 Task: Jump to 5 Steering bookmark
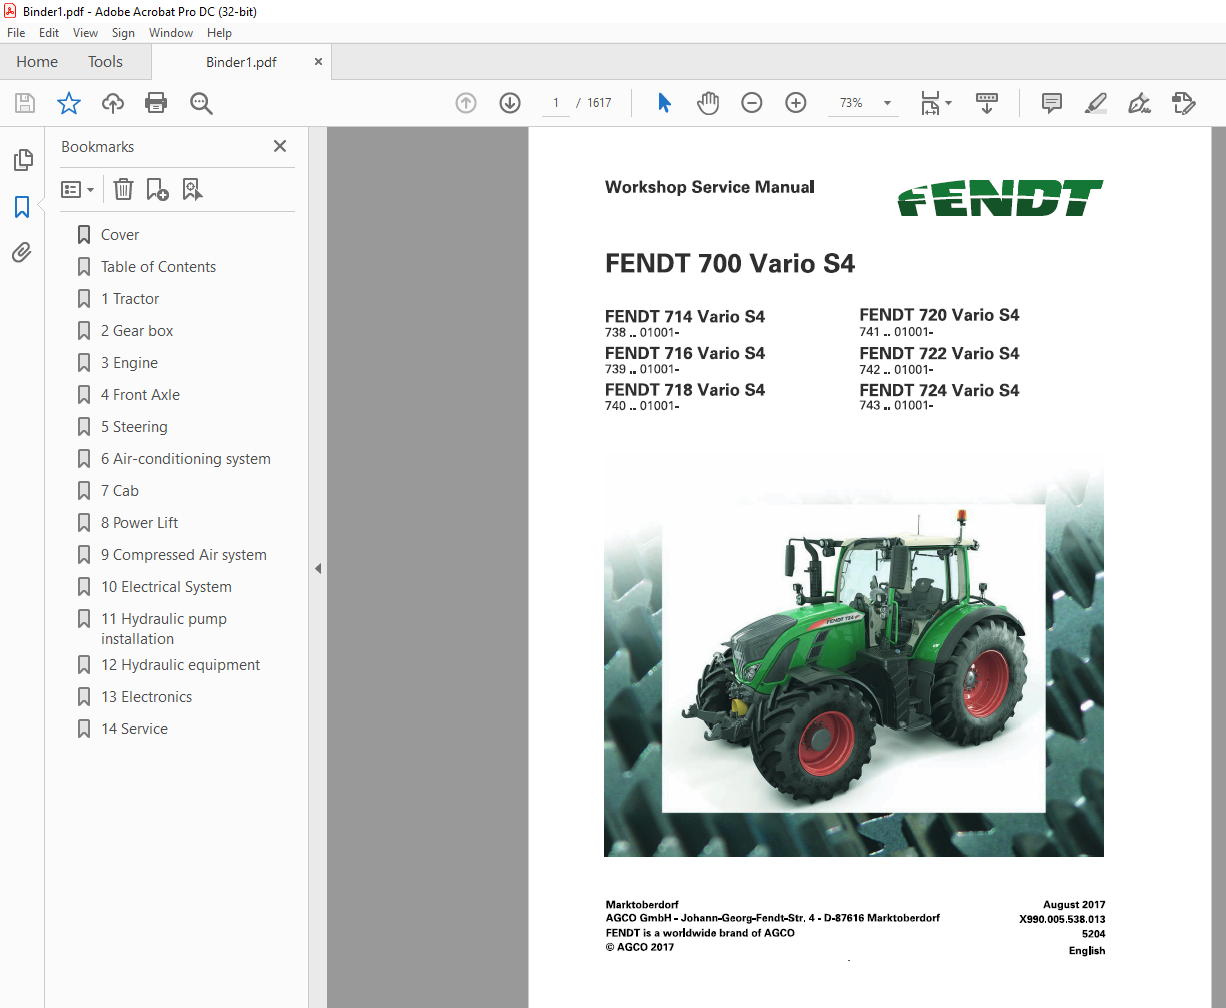[134, 427]
